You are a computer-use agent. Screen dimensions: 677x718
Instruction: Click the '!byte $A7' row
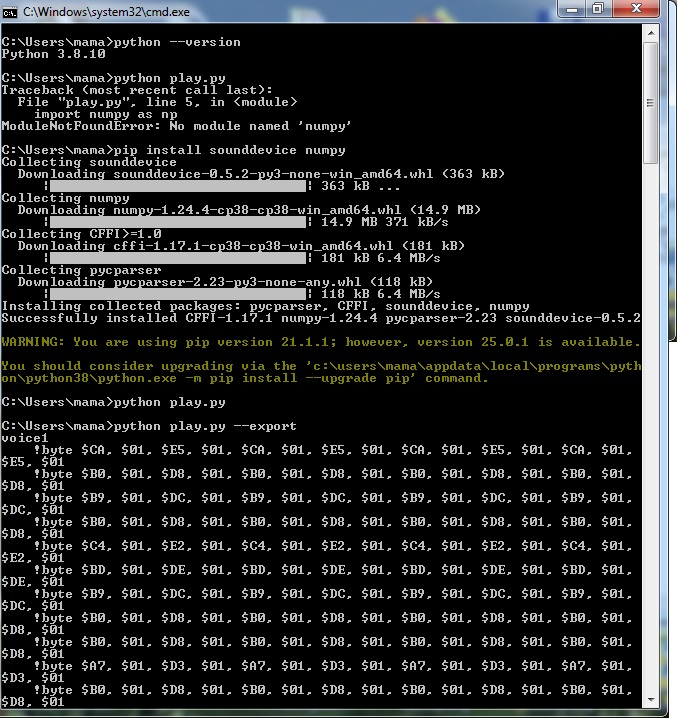333,666
